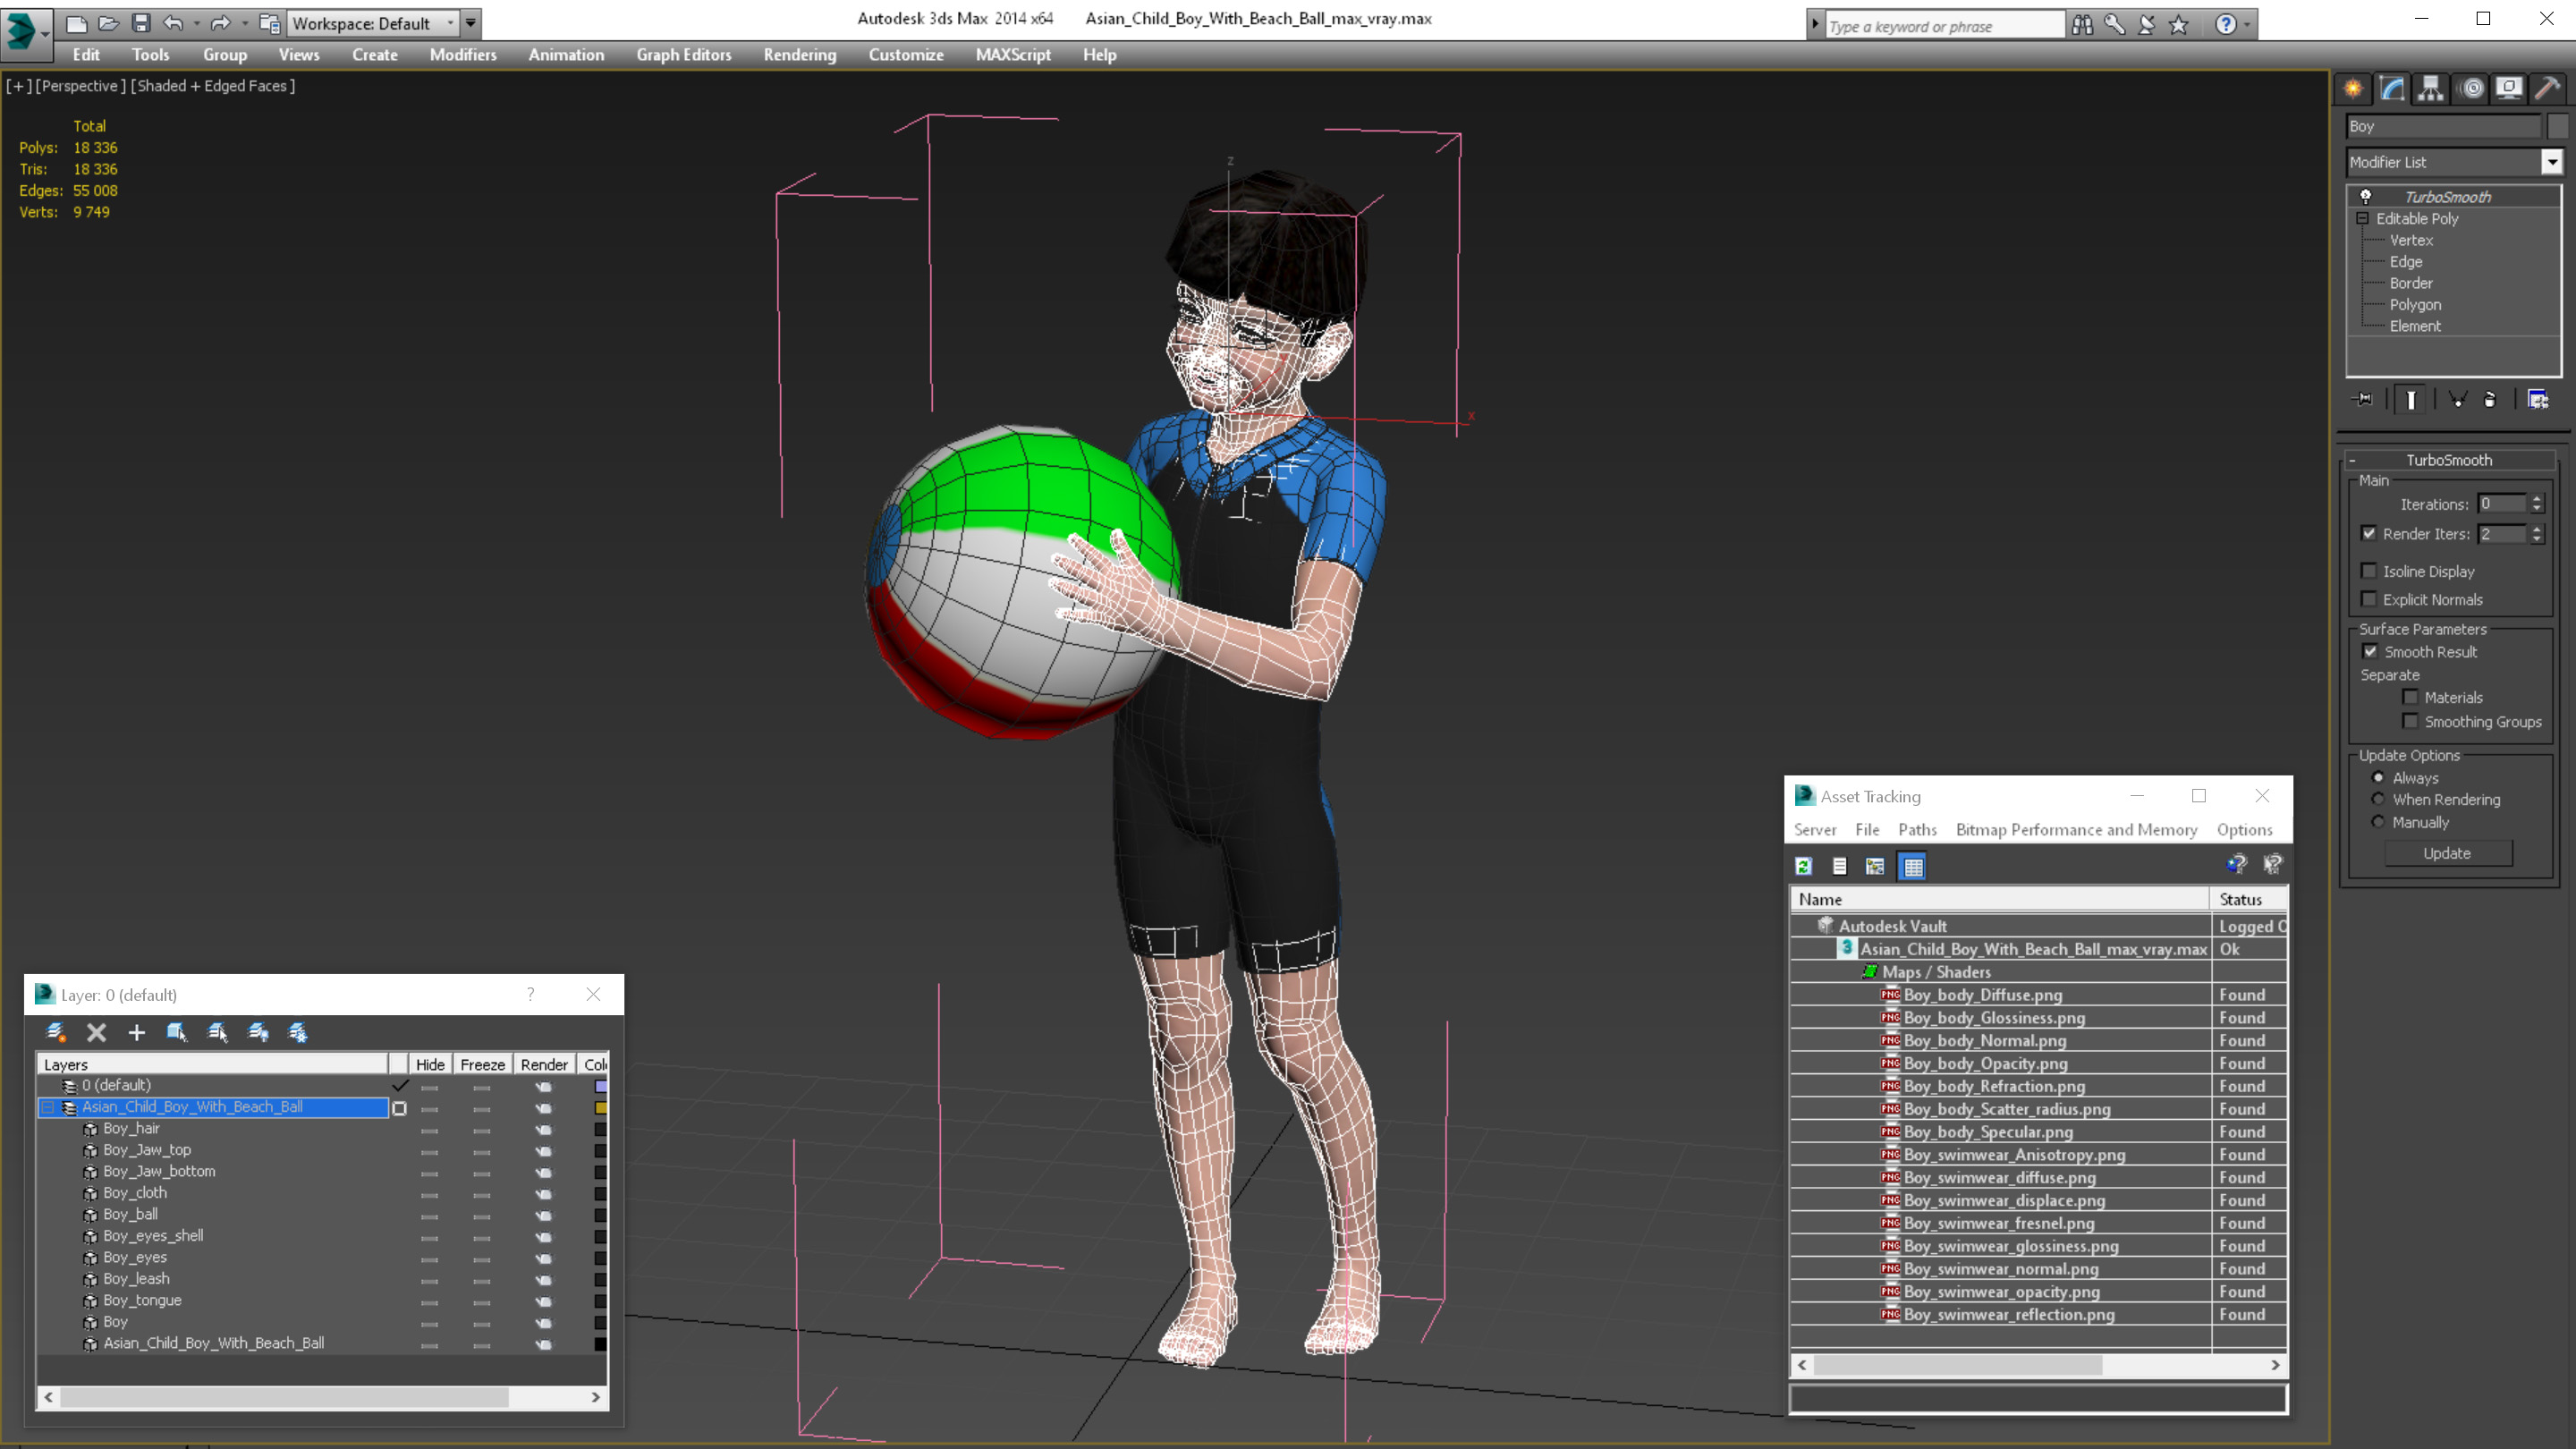Enable the Isoline Display checkbox
The width and height of the screenshot is (2576, 1449).
tap(2369, 571)
